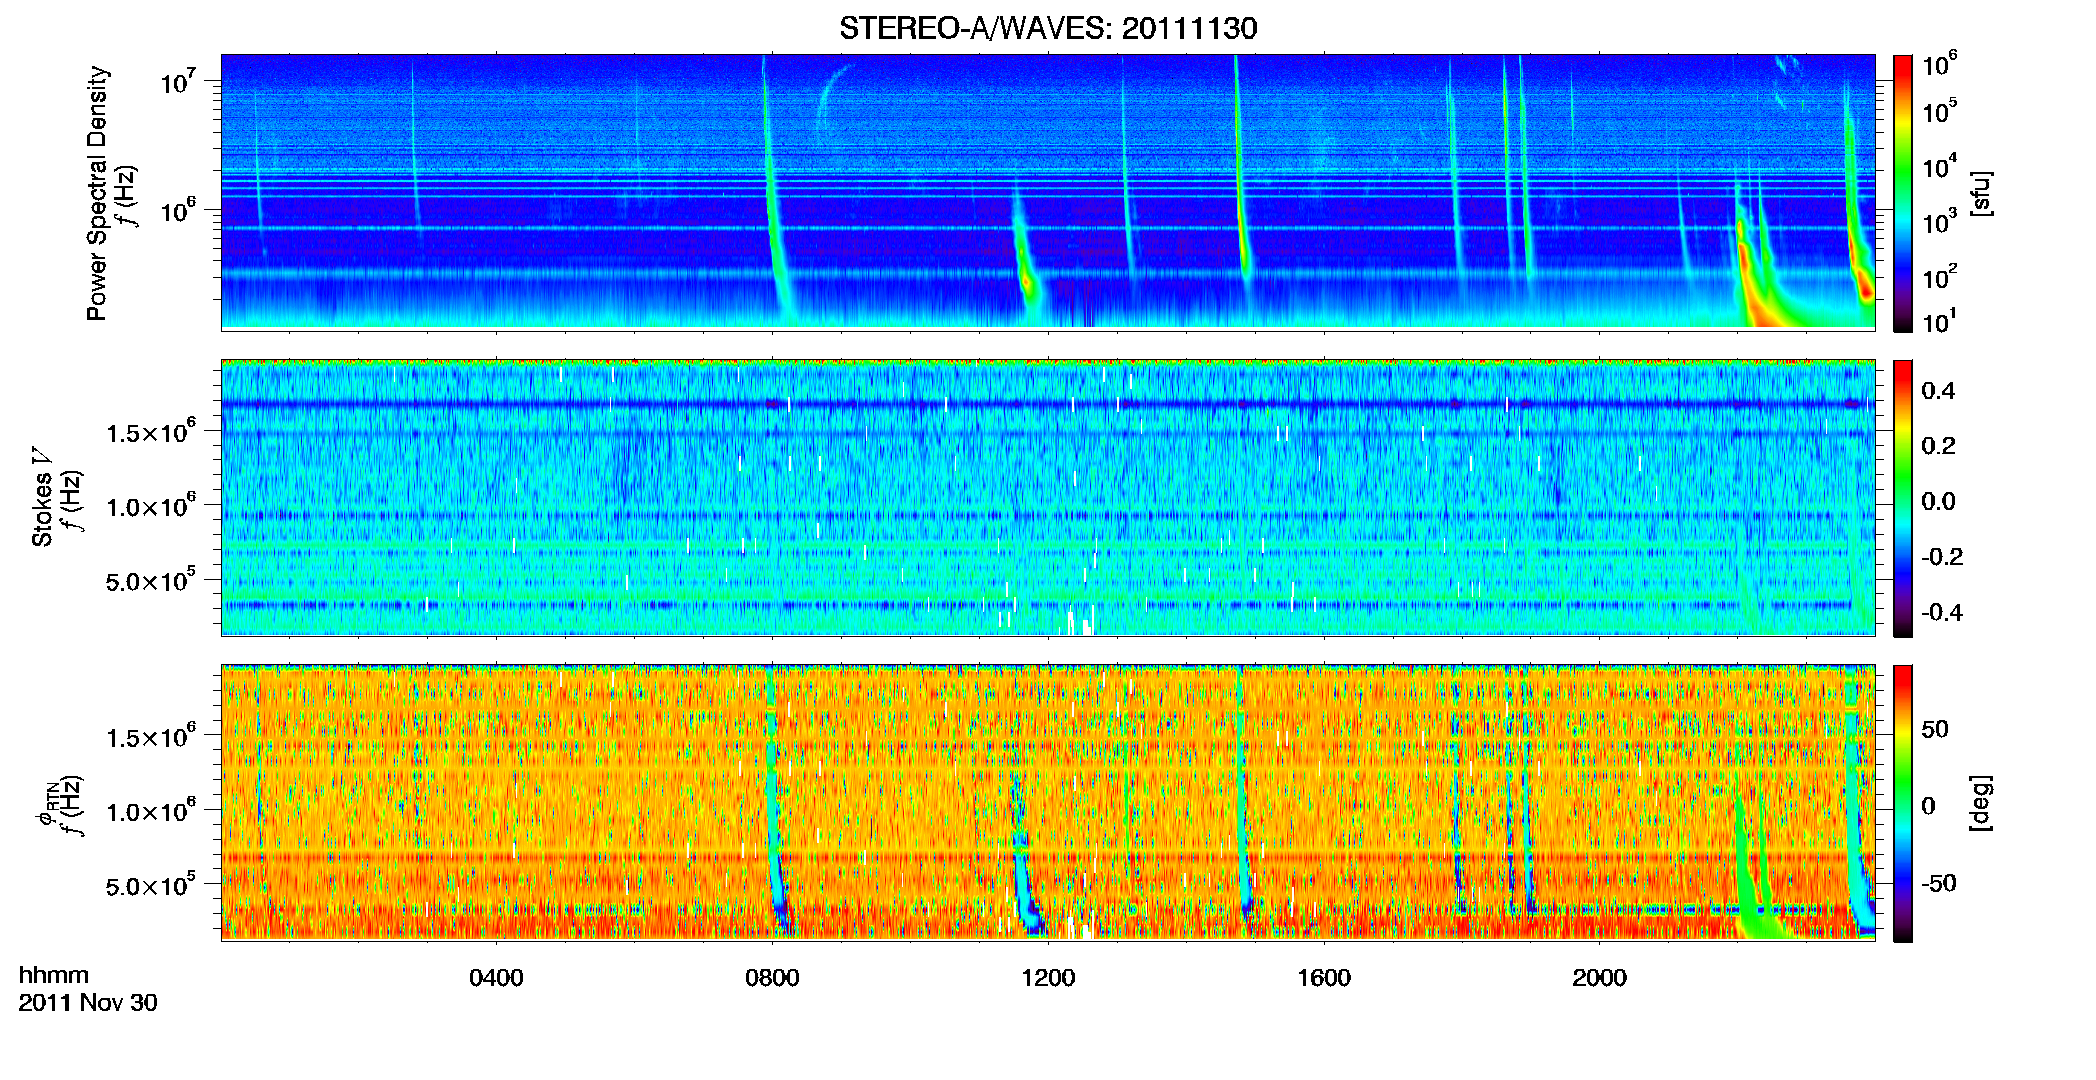Click the 1.5×10^6 tick in Stokes V panel
The image size is (2096, 1080).
(151, 431)
